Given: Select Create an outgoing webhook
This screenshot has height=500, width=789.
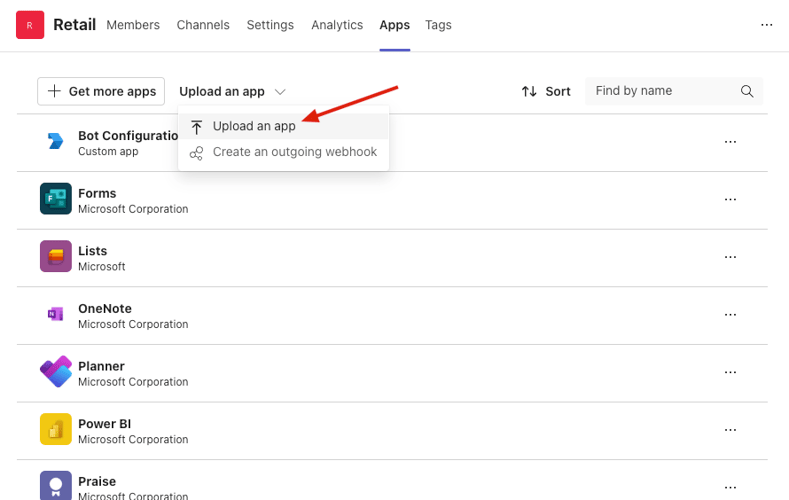Looking at the screenshot, I should tap(294, 152).
